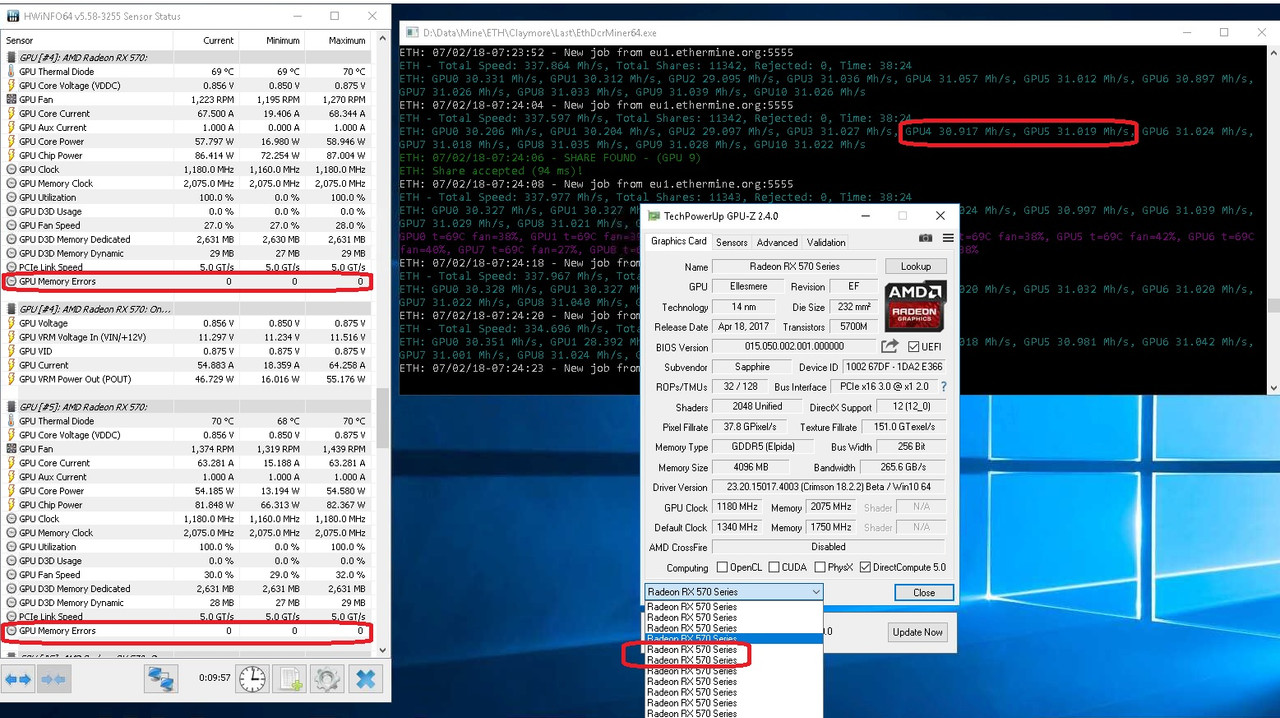Open HWiNFO remote network monitors icon

[161, 679]
